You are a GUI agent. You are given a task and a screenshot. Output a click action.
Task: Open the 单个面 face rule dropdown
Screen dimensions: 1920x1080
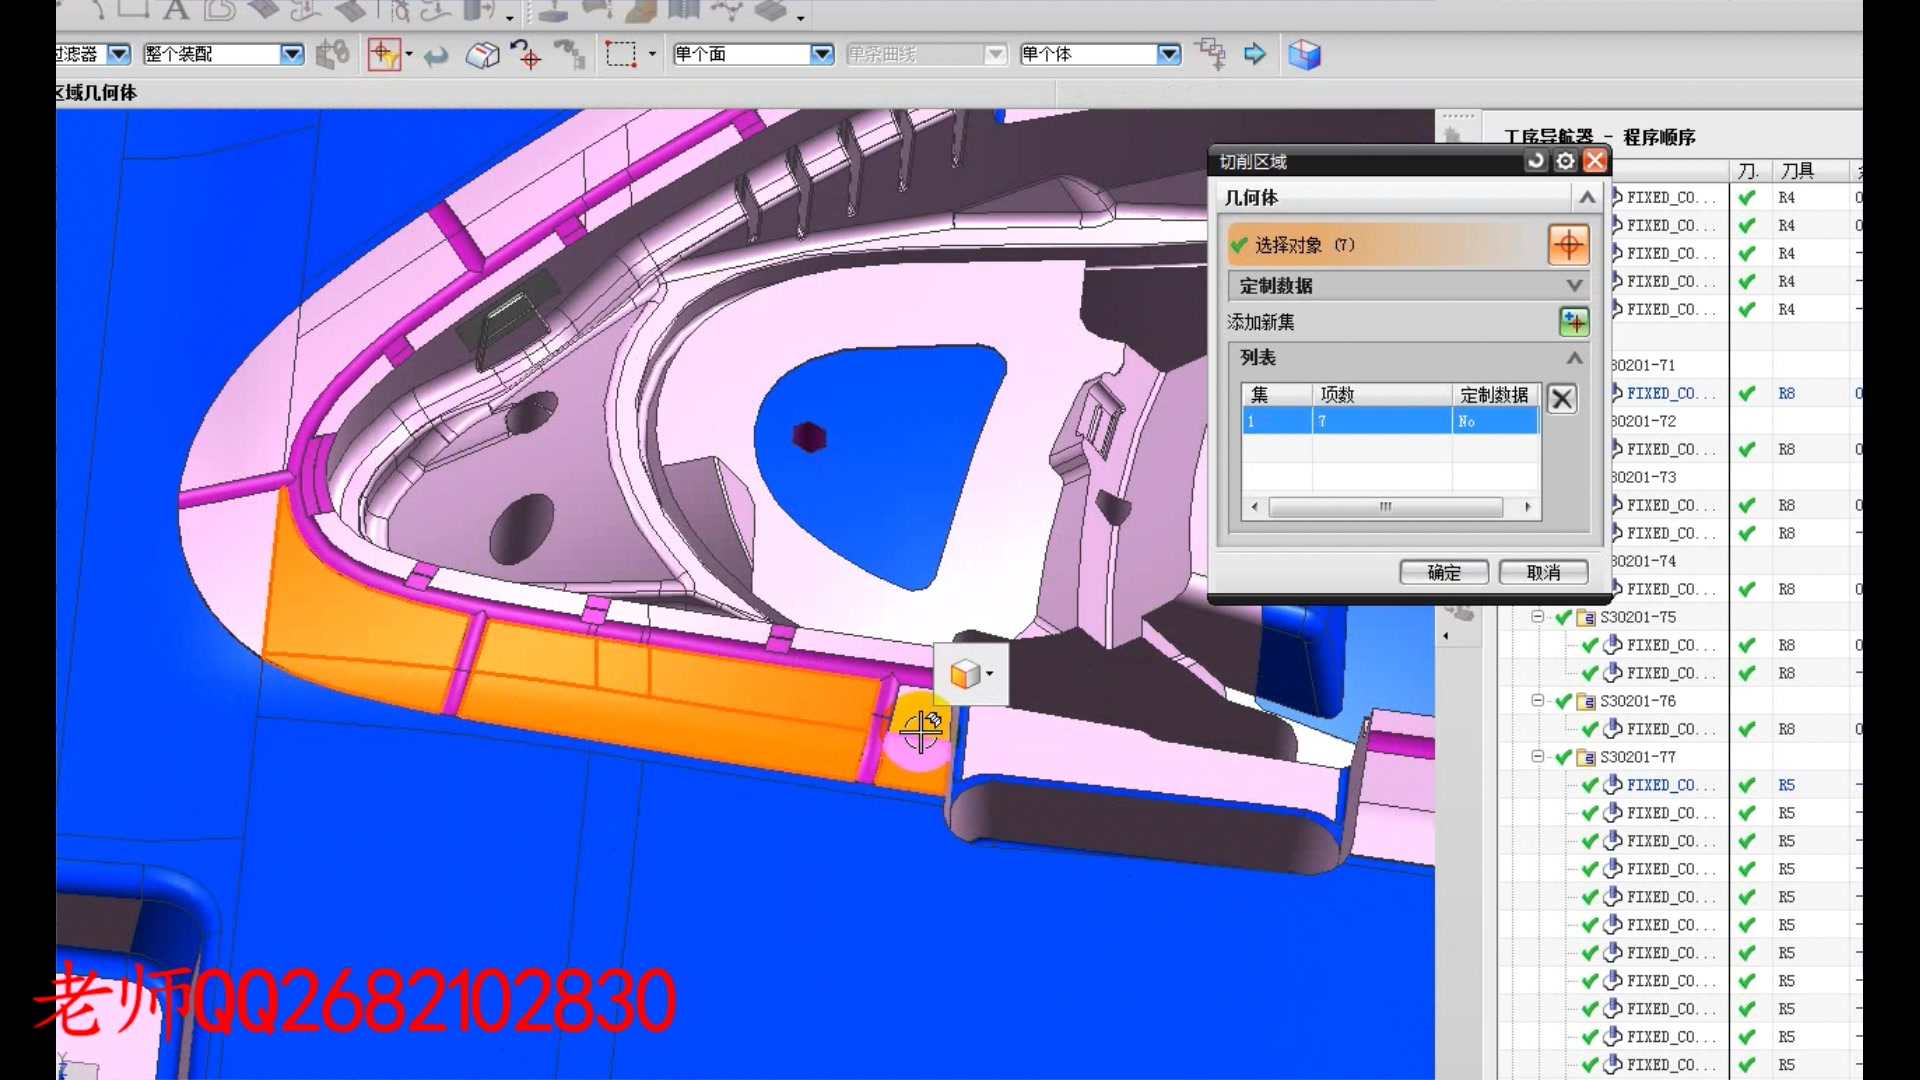coord(822,54)
